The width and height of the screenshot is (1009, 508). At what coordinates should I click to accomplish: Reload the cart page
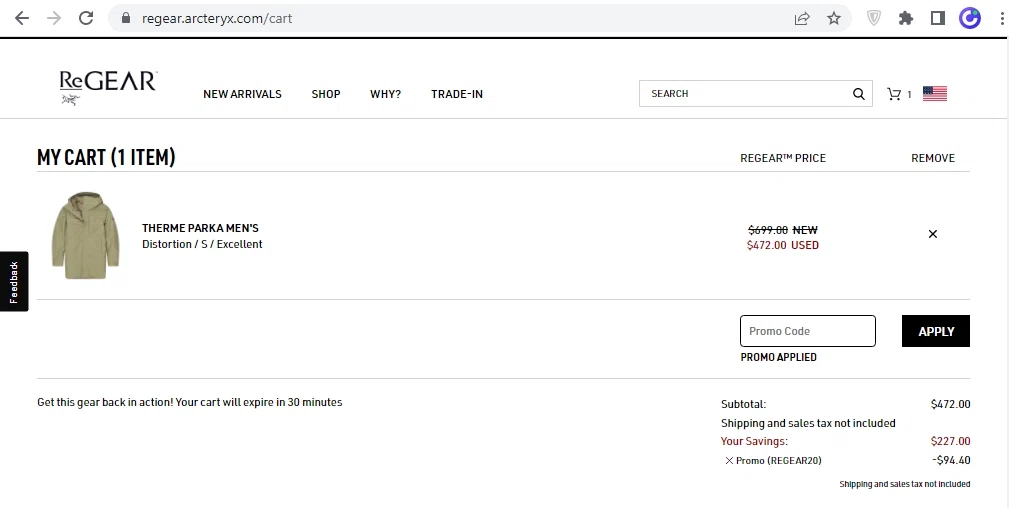pos(86,18)
